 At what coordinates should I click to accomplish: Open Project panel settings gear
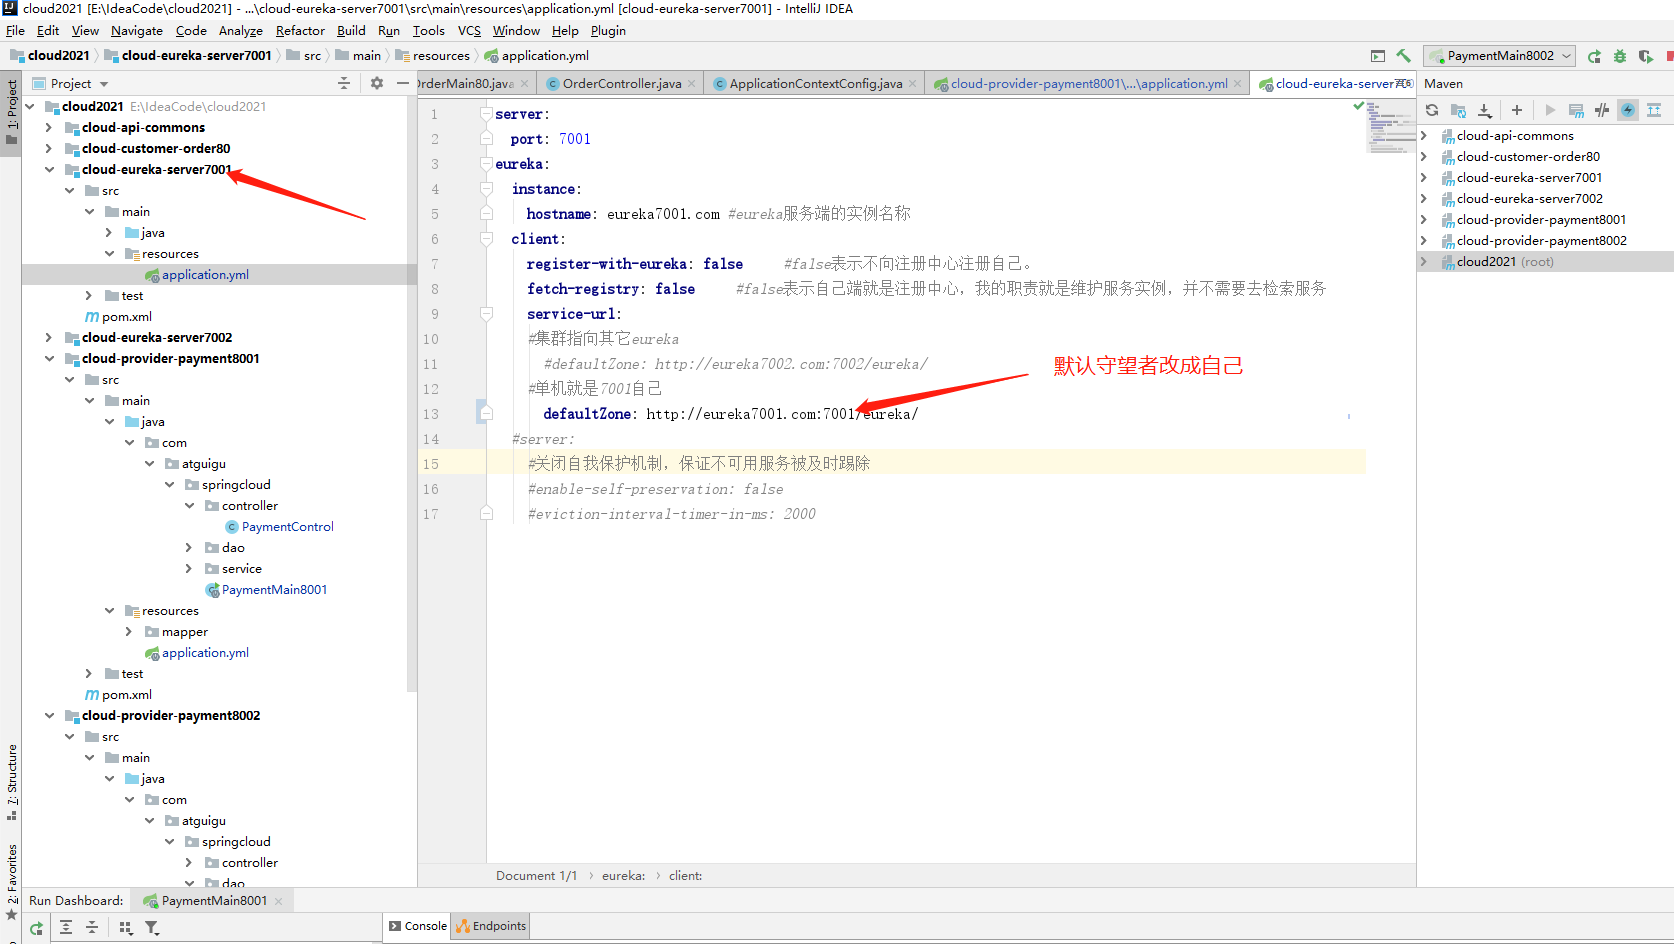(x=377, y=83)
